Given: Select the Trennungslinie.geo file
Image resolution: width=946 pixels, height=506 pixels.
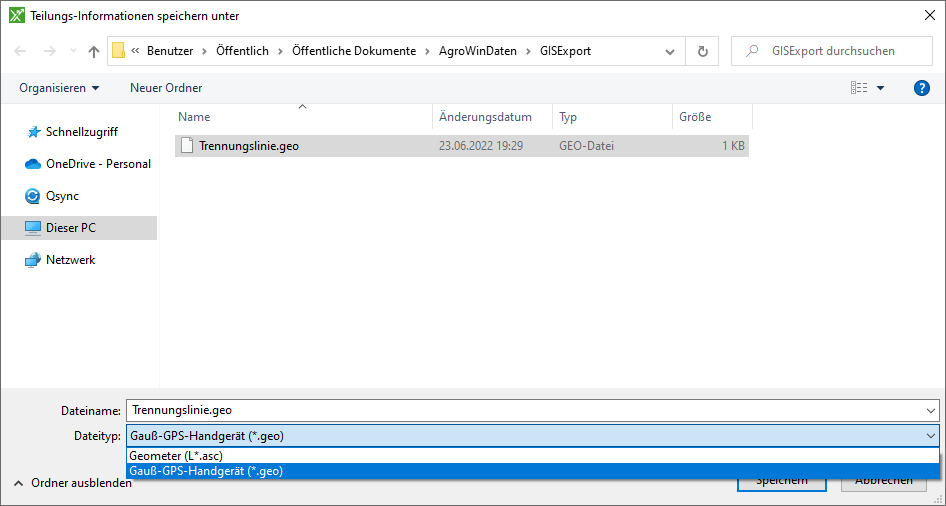Looking at the screenshot, I should pyautogui.click(x=248, y=146).
